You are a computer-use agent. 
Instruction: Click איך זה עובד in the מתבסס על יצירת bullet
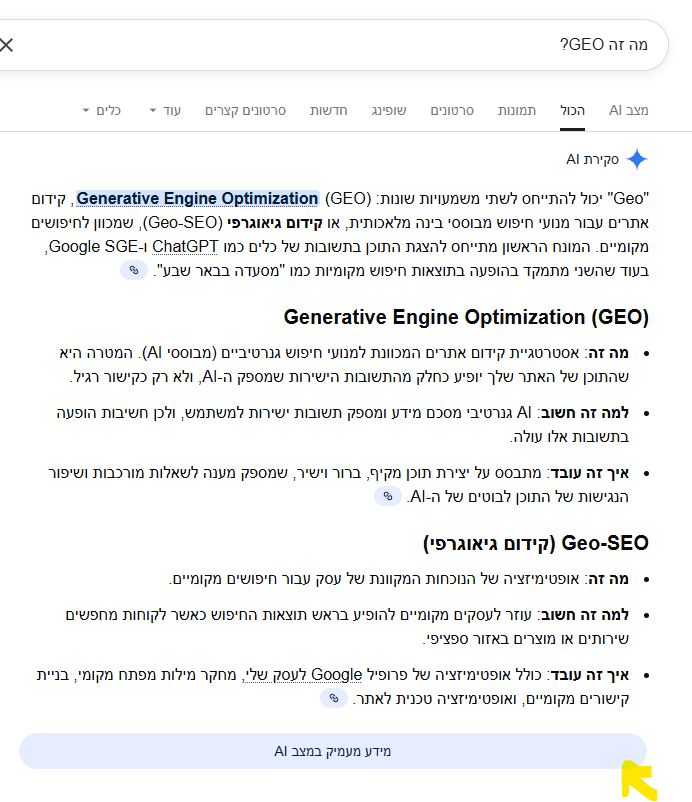click(x=589, y=473)
